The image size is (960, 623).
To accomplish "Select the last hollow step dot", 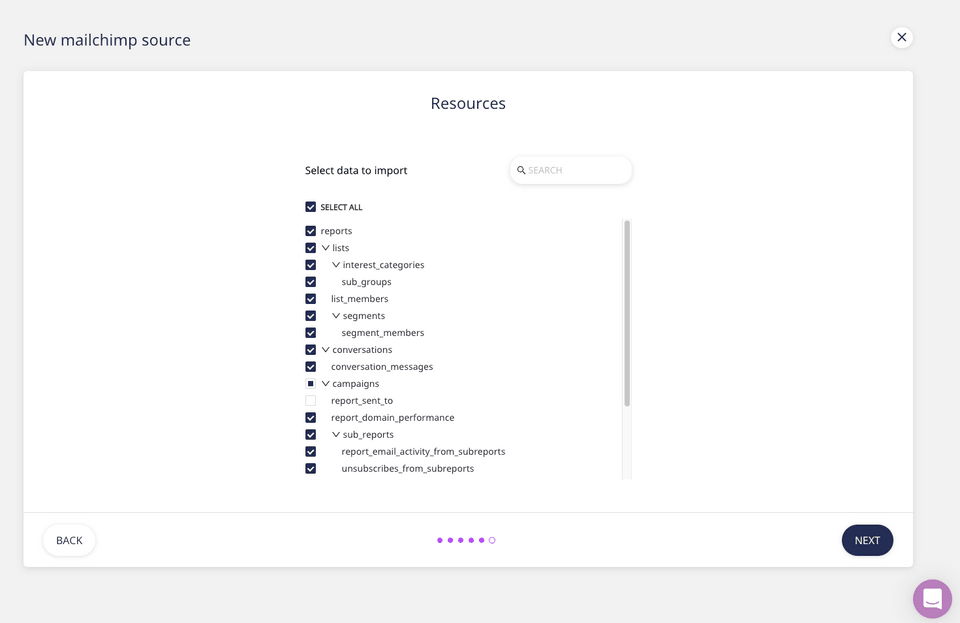I will [492, 540].
